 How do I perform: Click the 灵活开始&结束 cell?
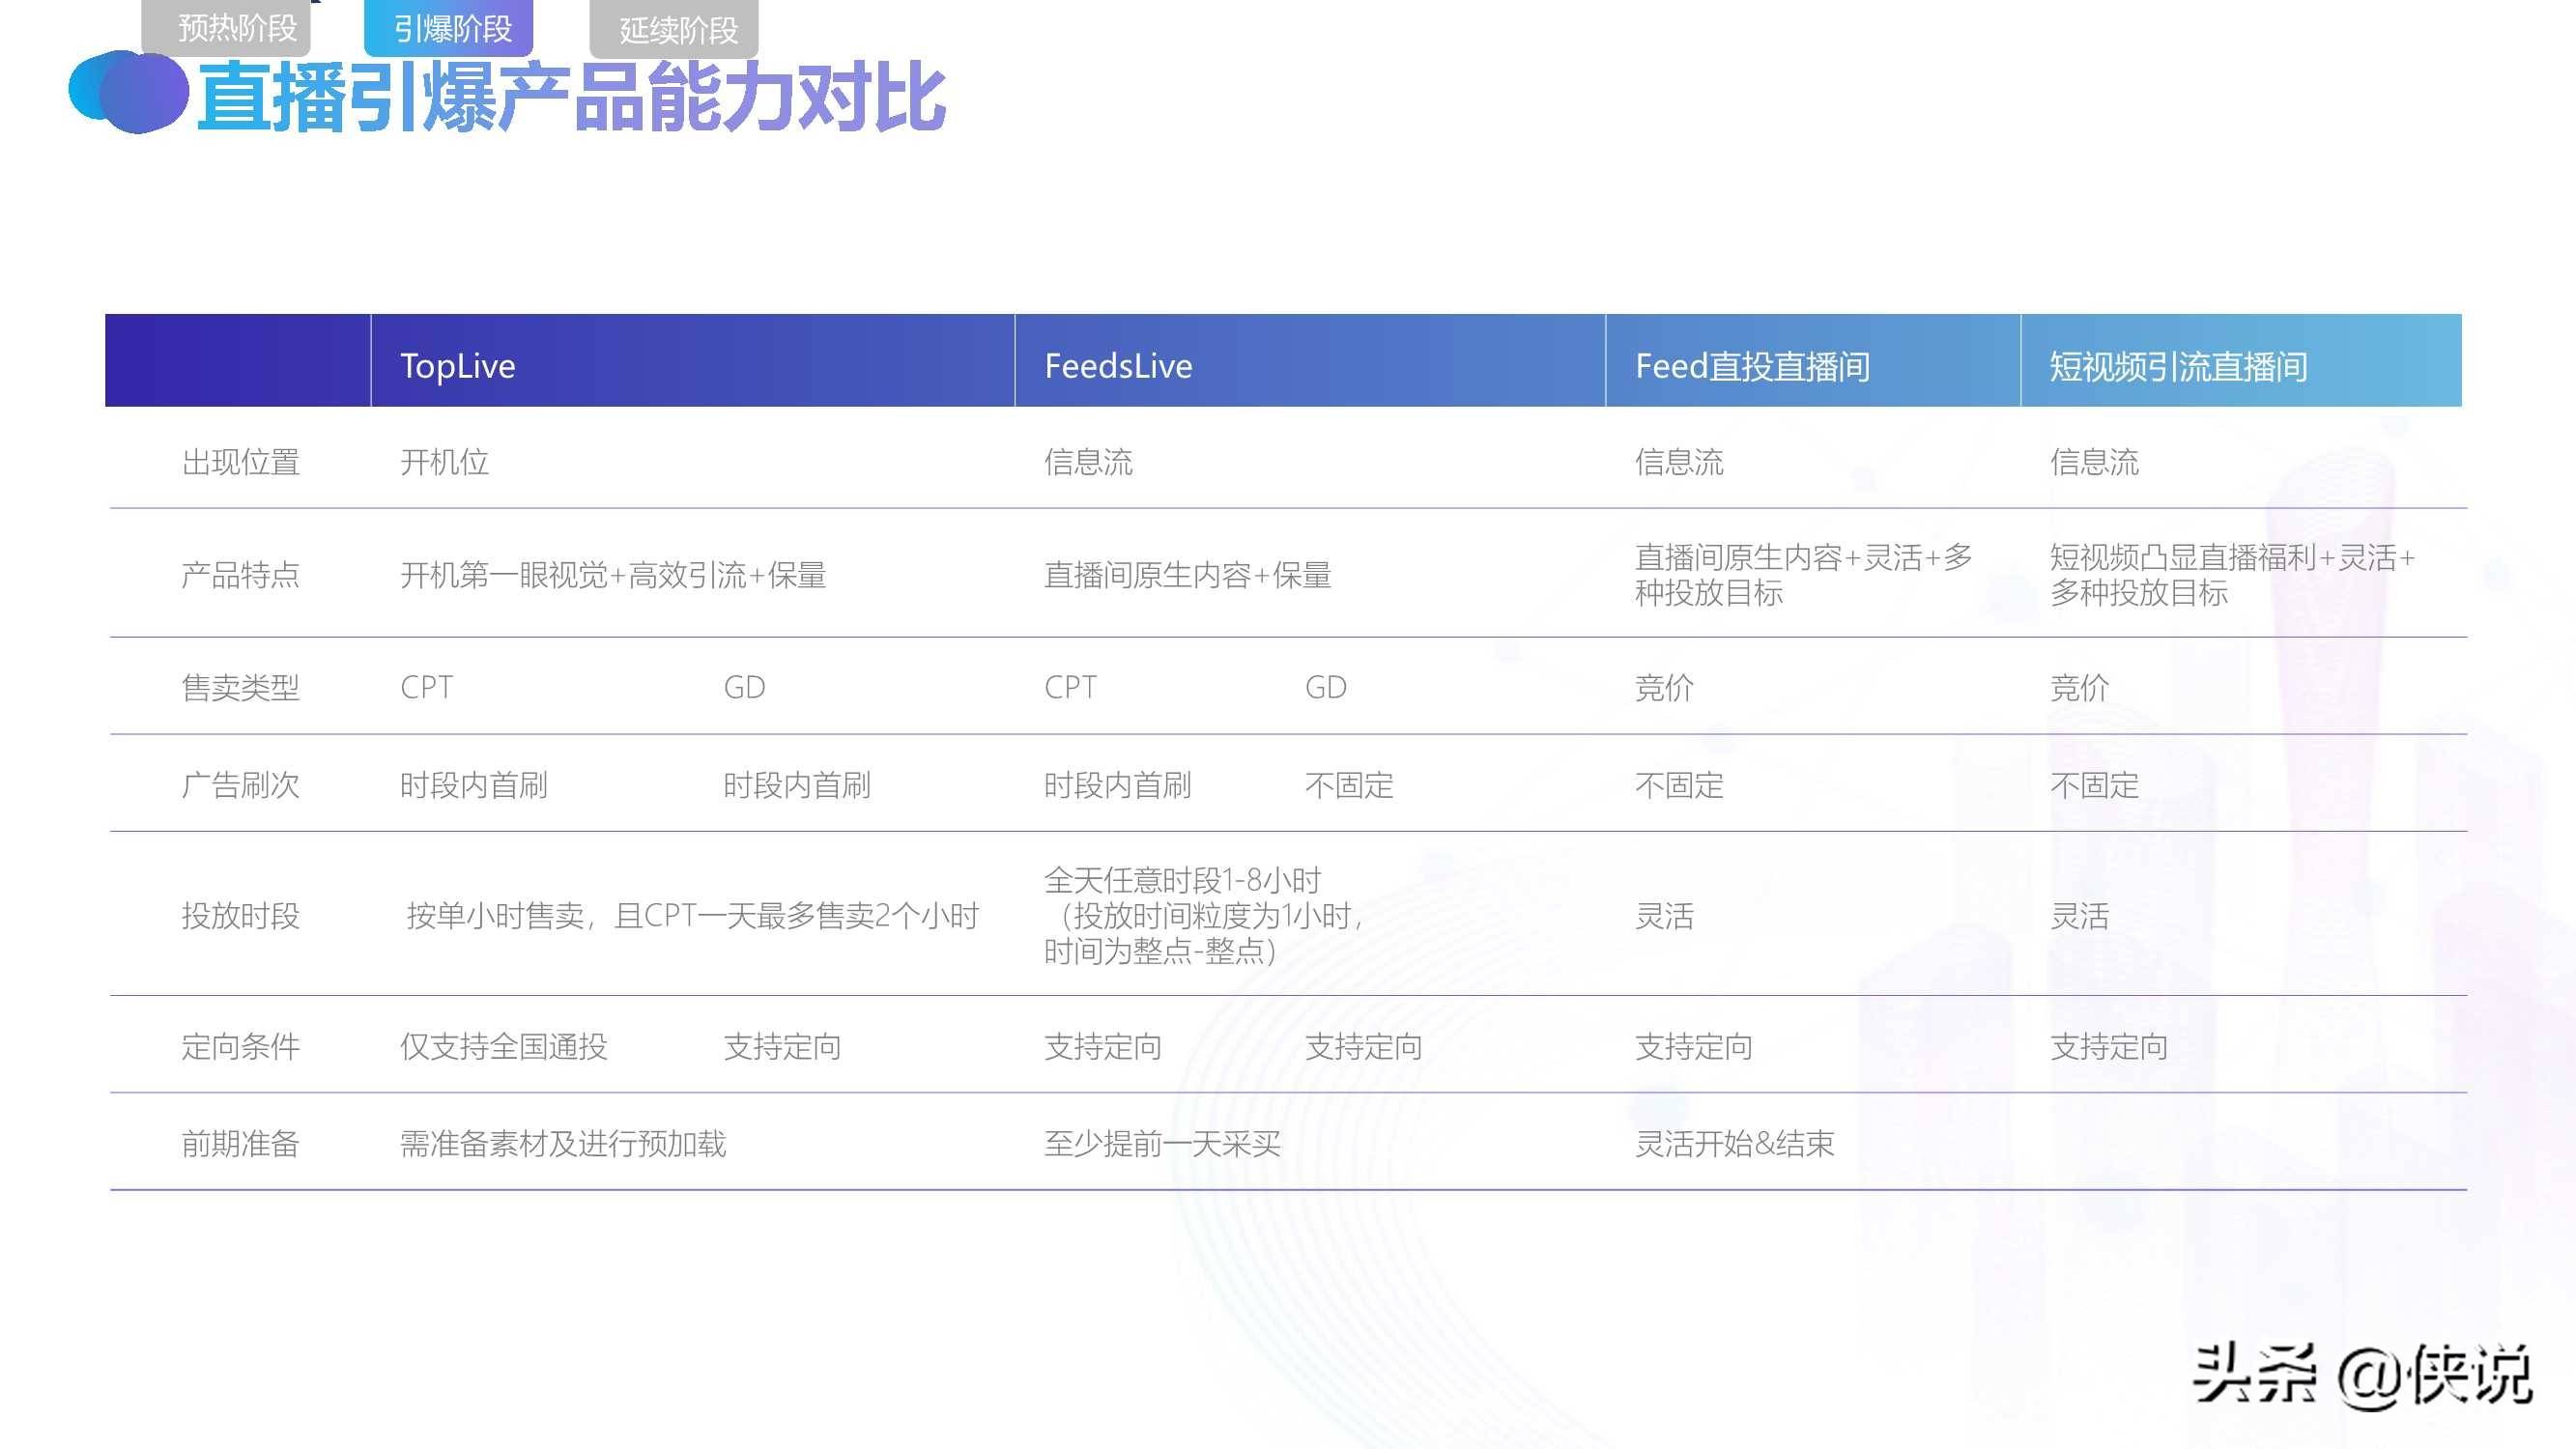1735,1143
